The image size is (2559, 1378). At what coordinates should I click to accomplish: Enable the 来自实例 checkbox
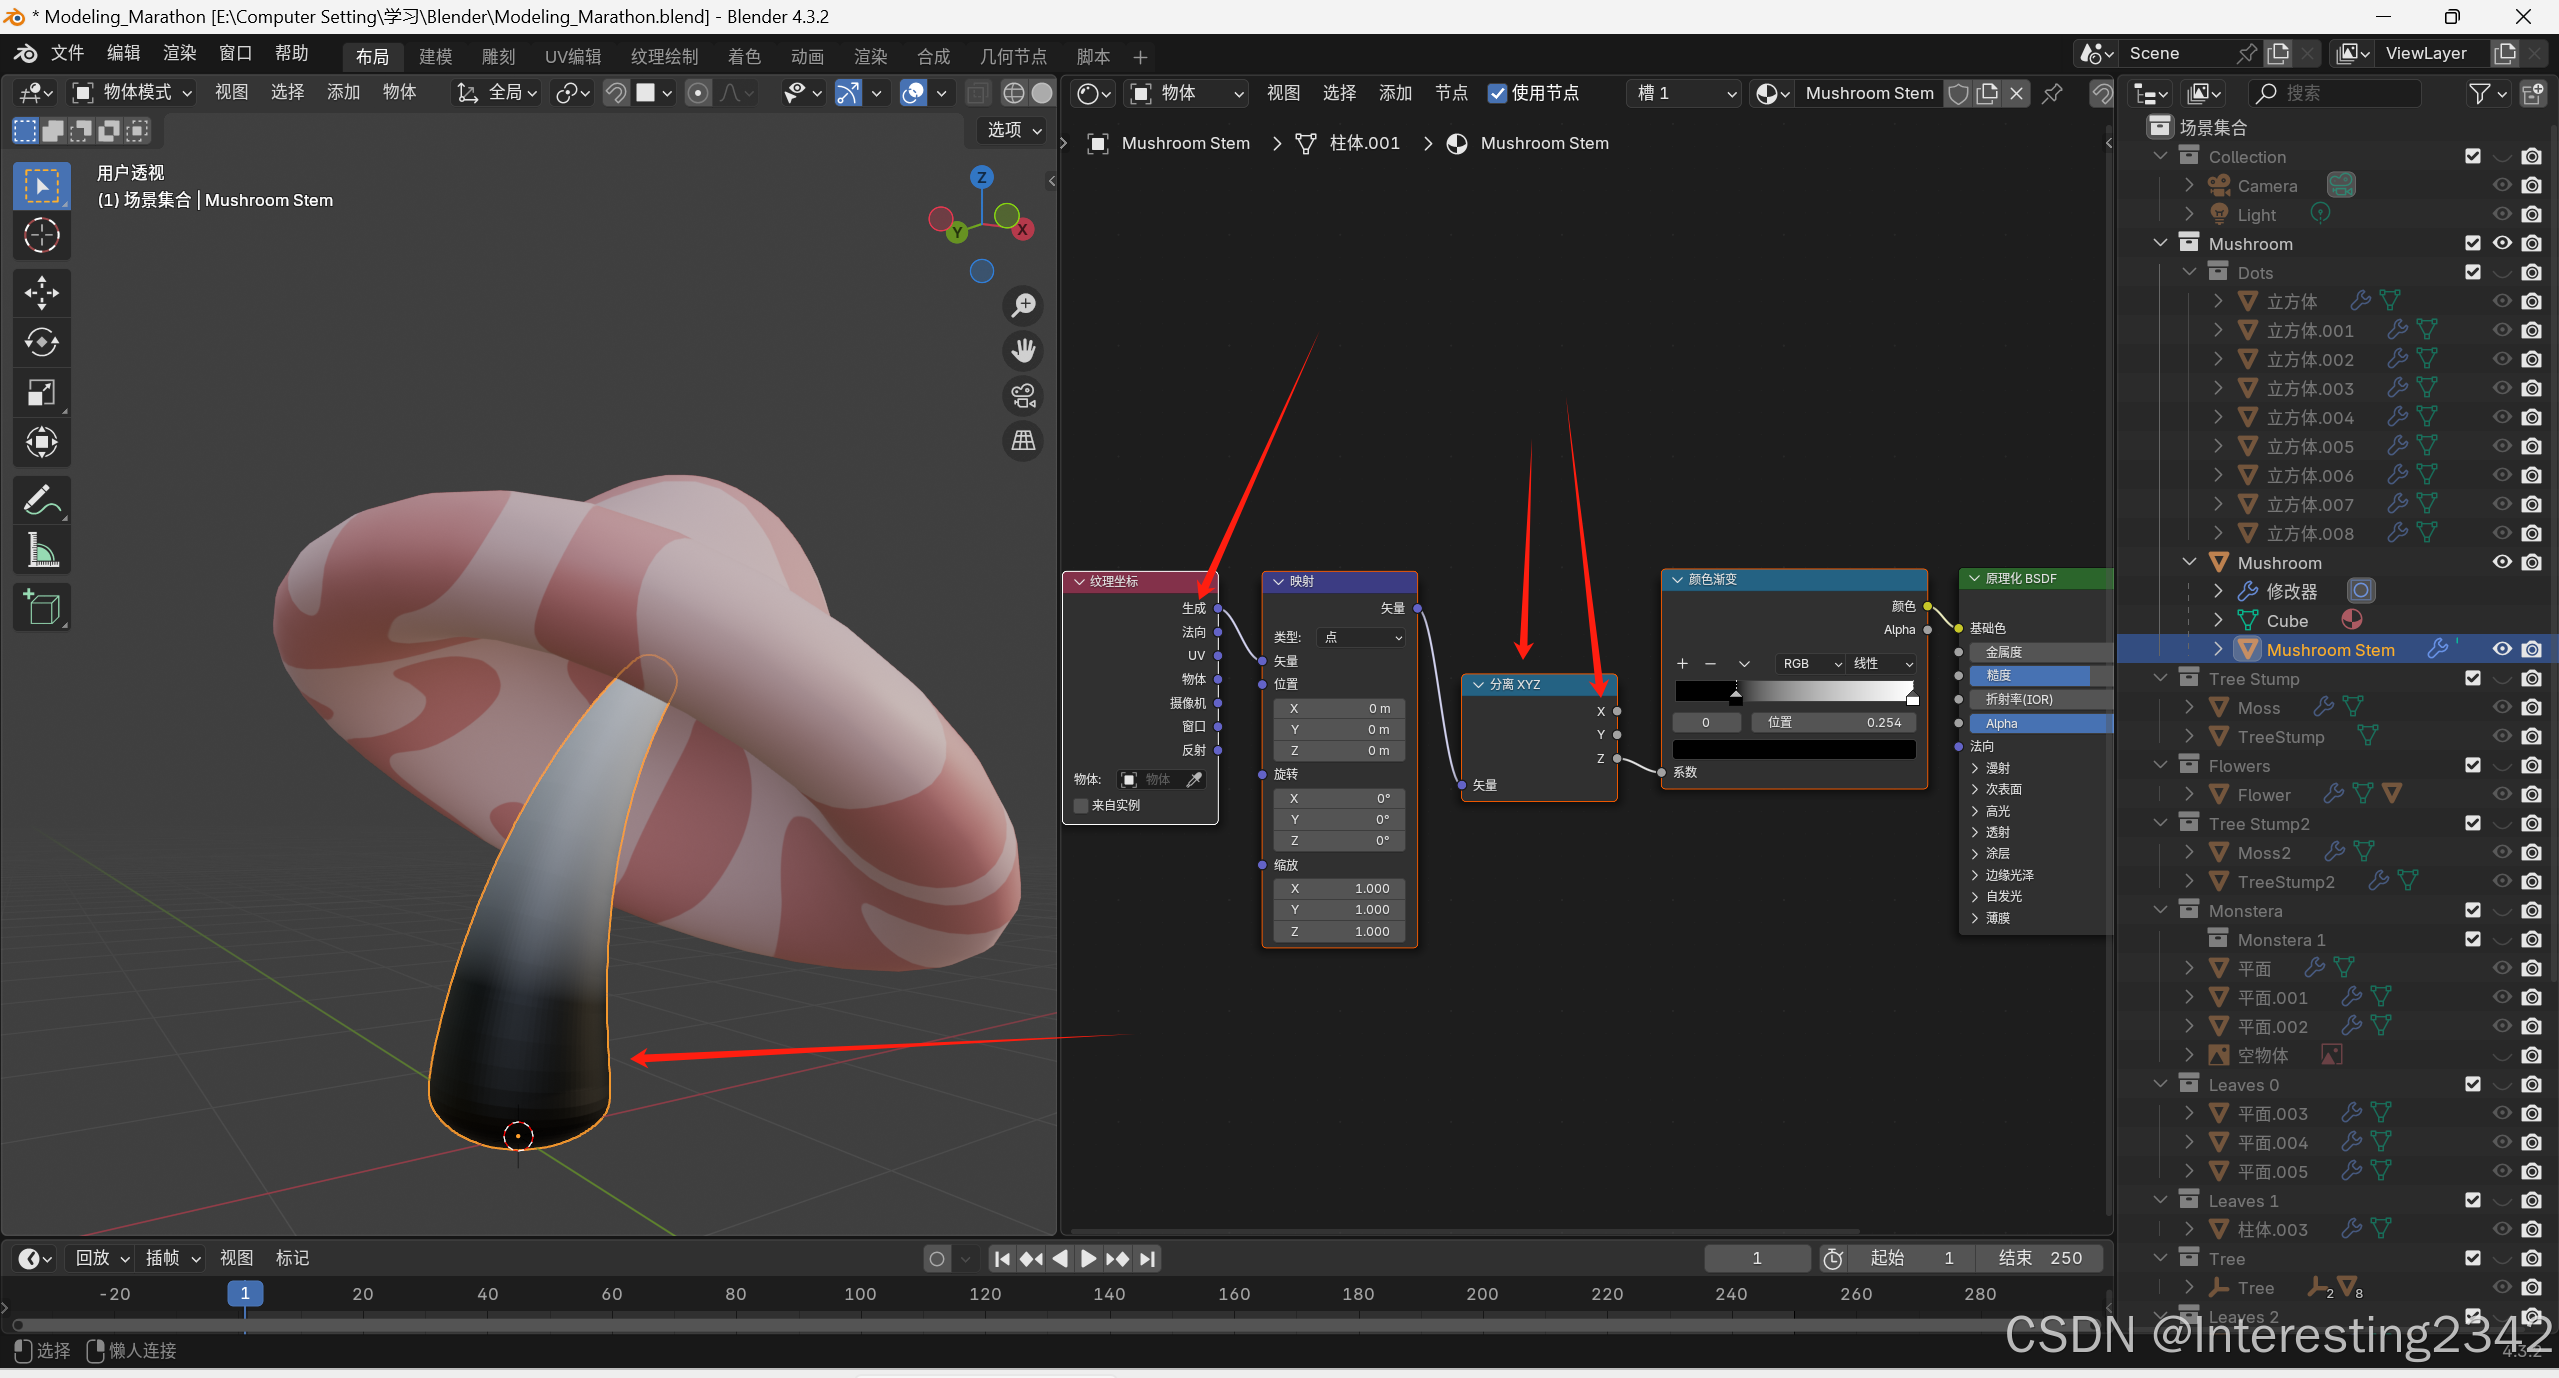tap(1080, 805)
